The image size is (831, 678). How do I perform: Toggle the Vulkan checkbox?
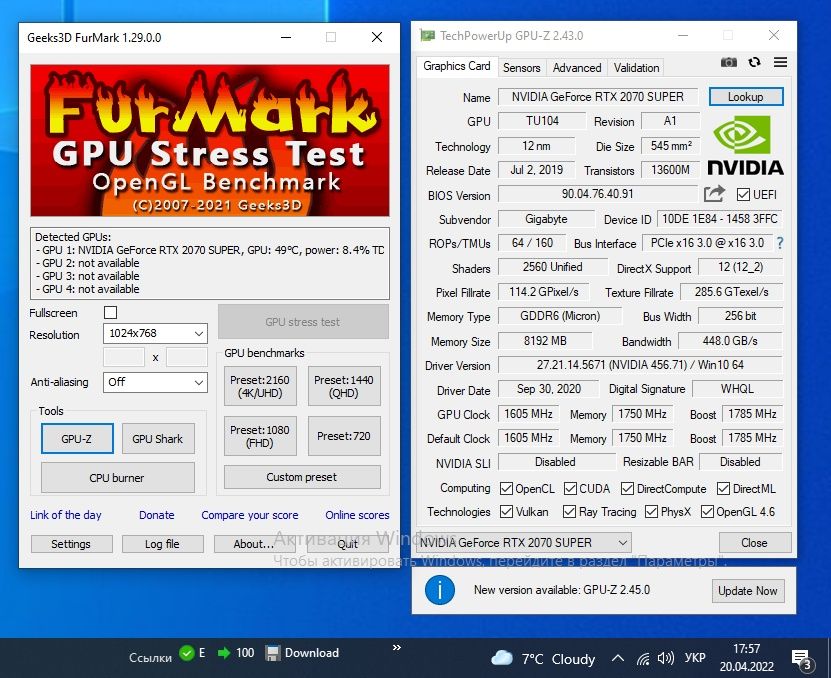[x=506, y=512]
